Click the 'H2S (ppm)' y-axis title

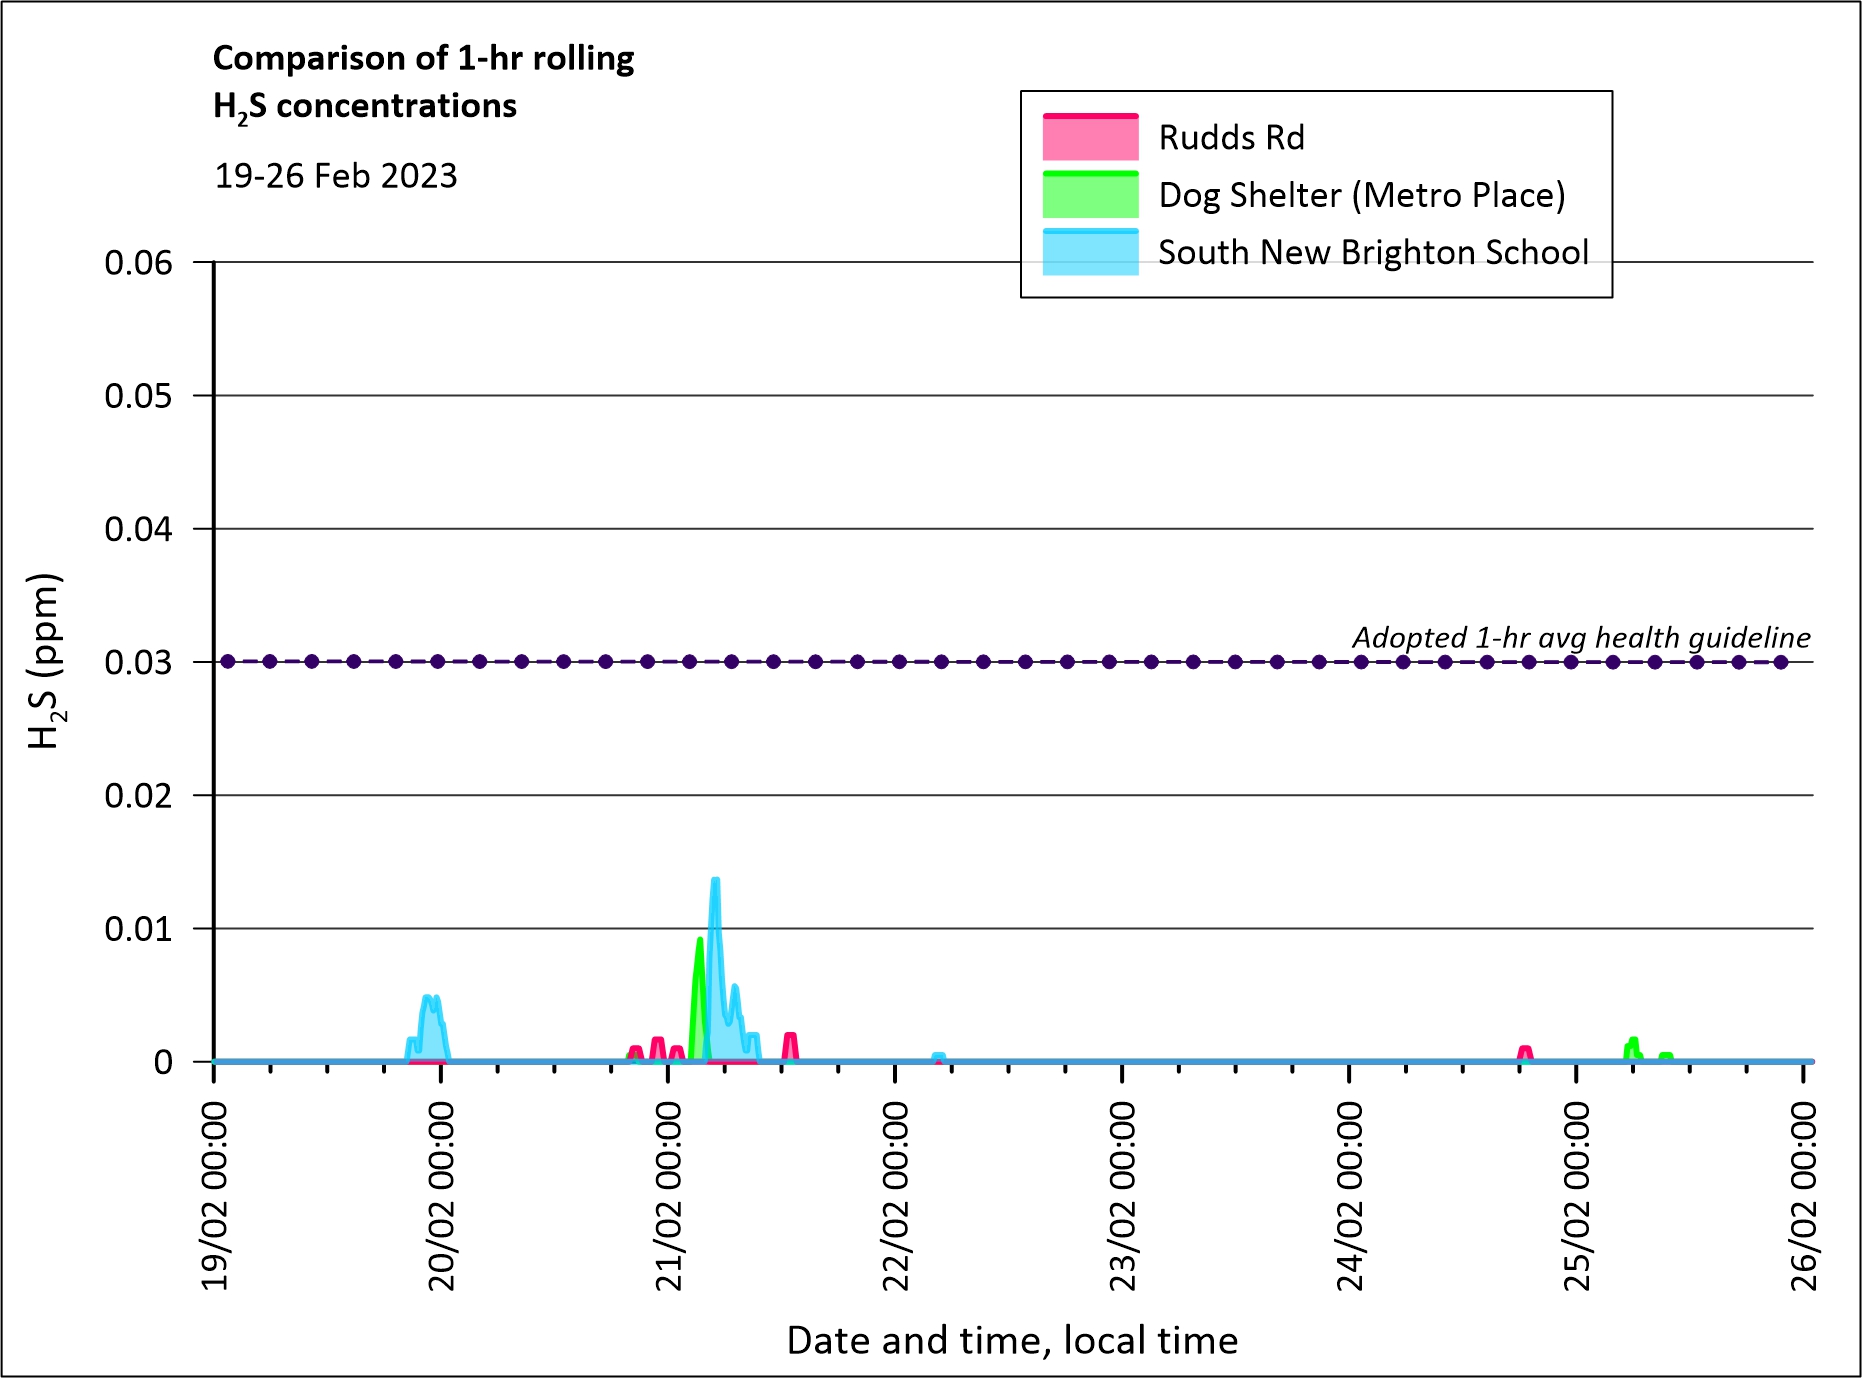(x=46, y=661)
